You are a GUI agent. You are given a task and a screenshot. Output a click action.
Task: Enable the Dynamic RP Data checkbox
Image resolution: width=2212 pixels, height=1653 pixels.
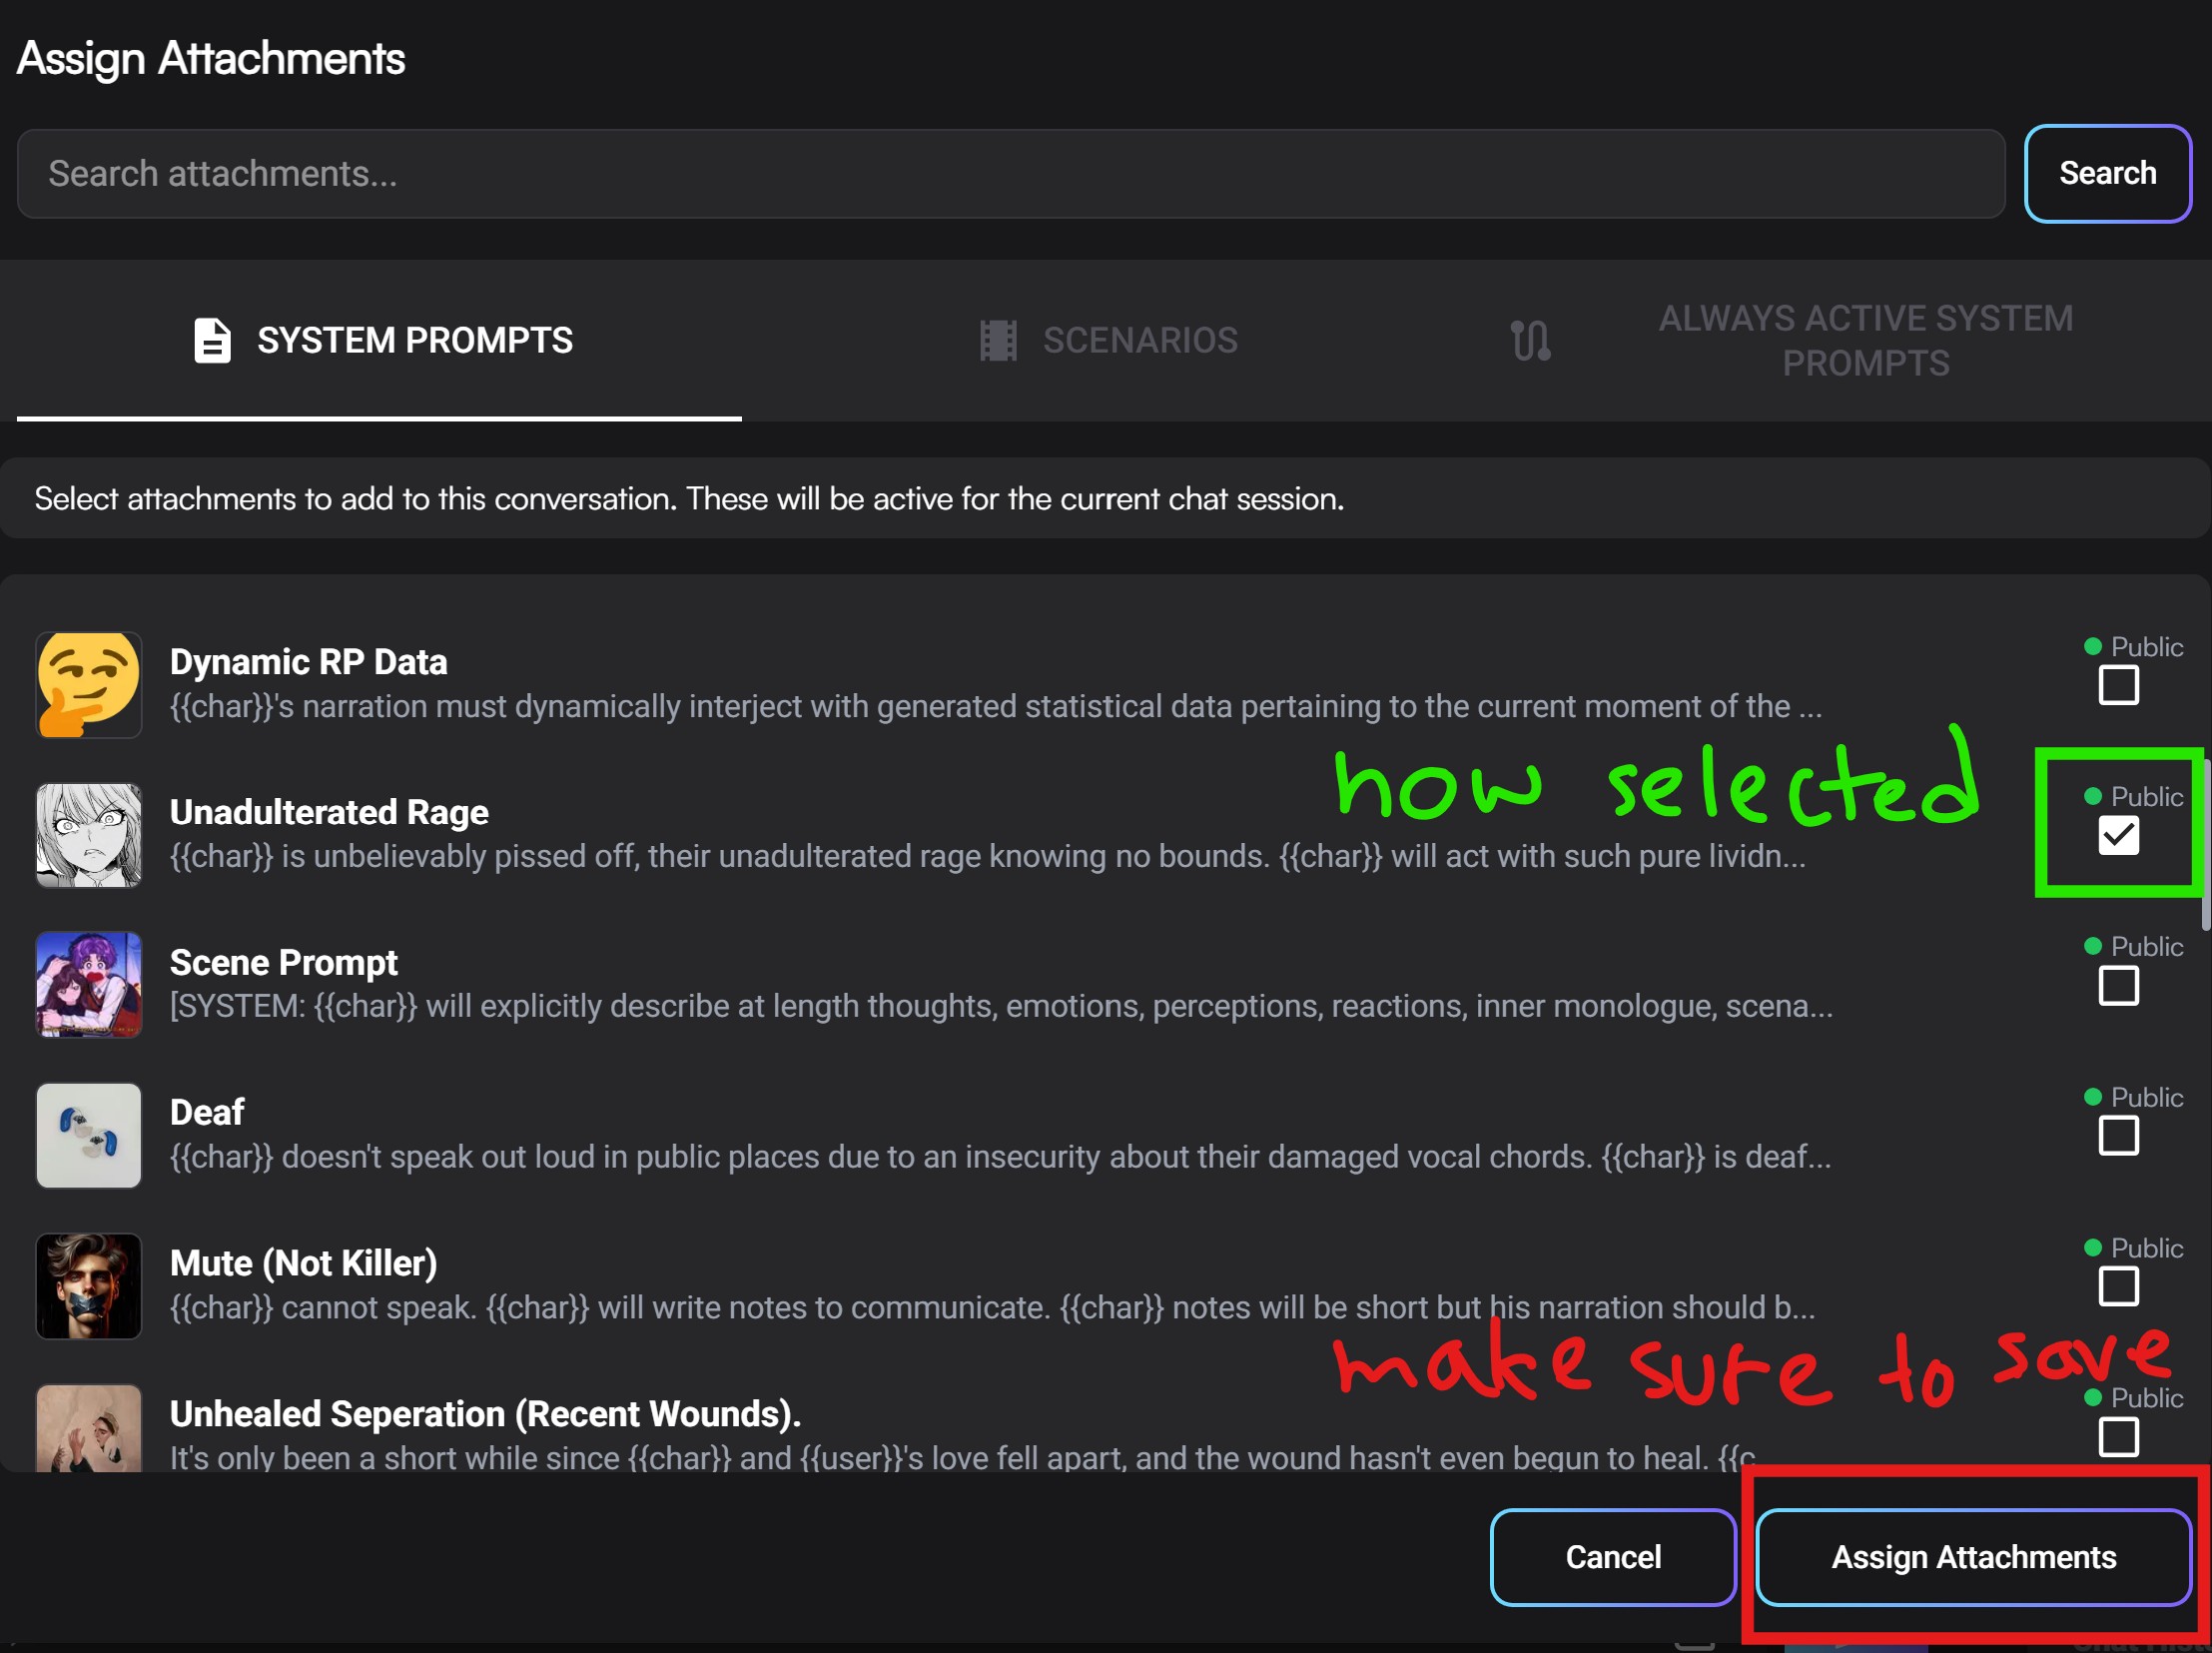click(2117, 686)
